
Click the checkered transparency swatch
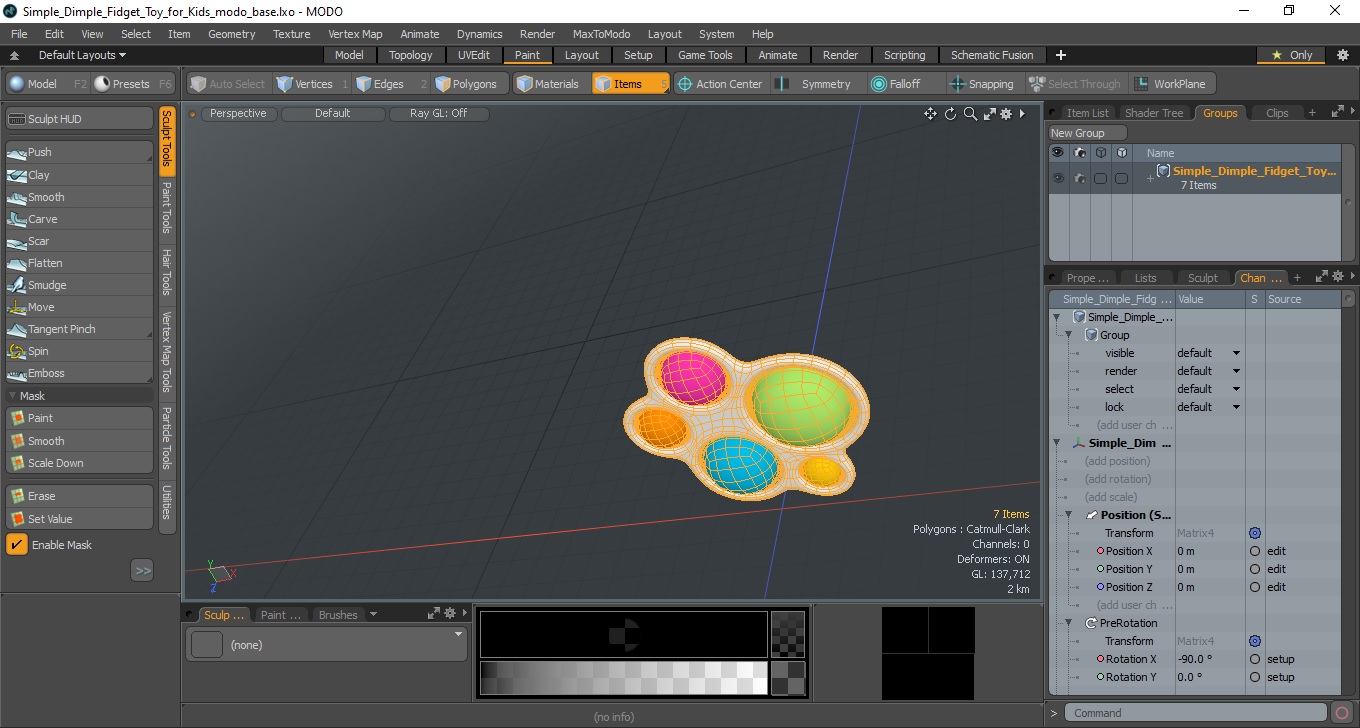coord(789,634)
